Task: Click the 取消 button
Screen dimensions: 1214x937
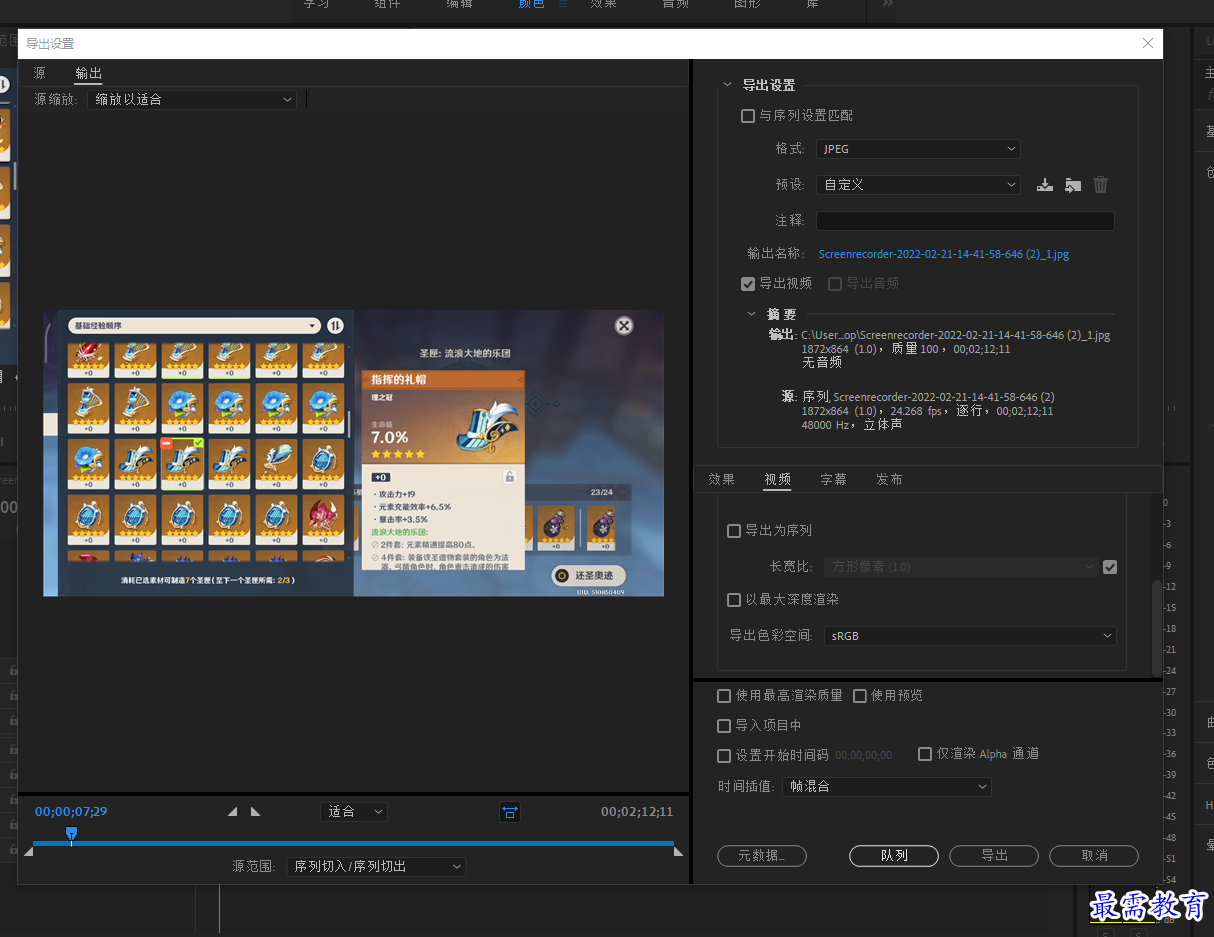Action: (x=1094, y=856)
